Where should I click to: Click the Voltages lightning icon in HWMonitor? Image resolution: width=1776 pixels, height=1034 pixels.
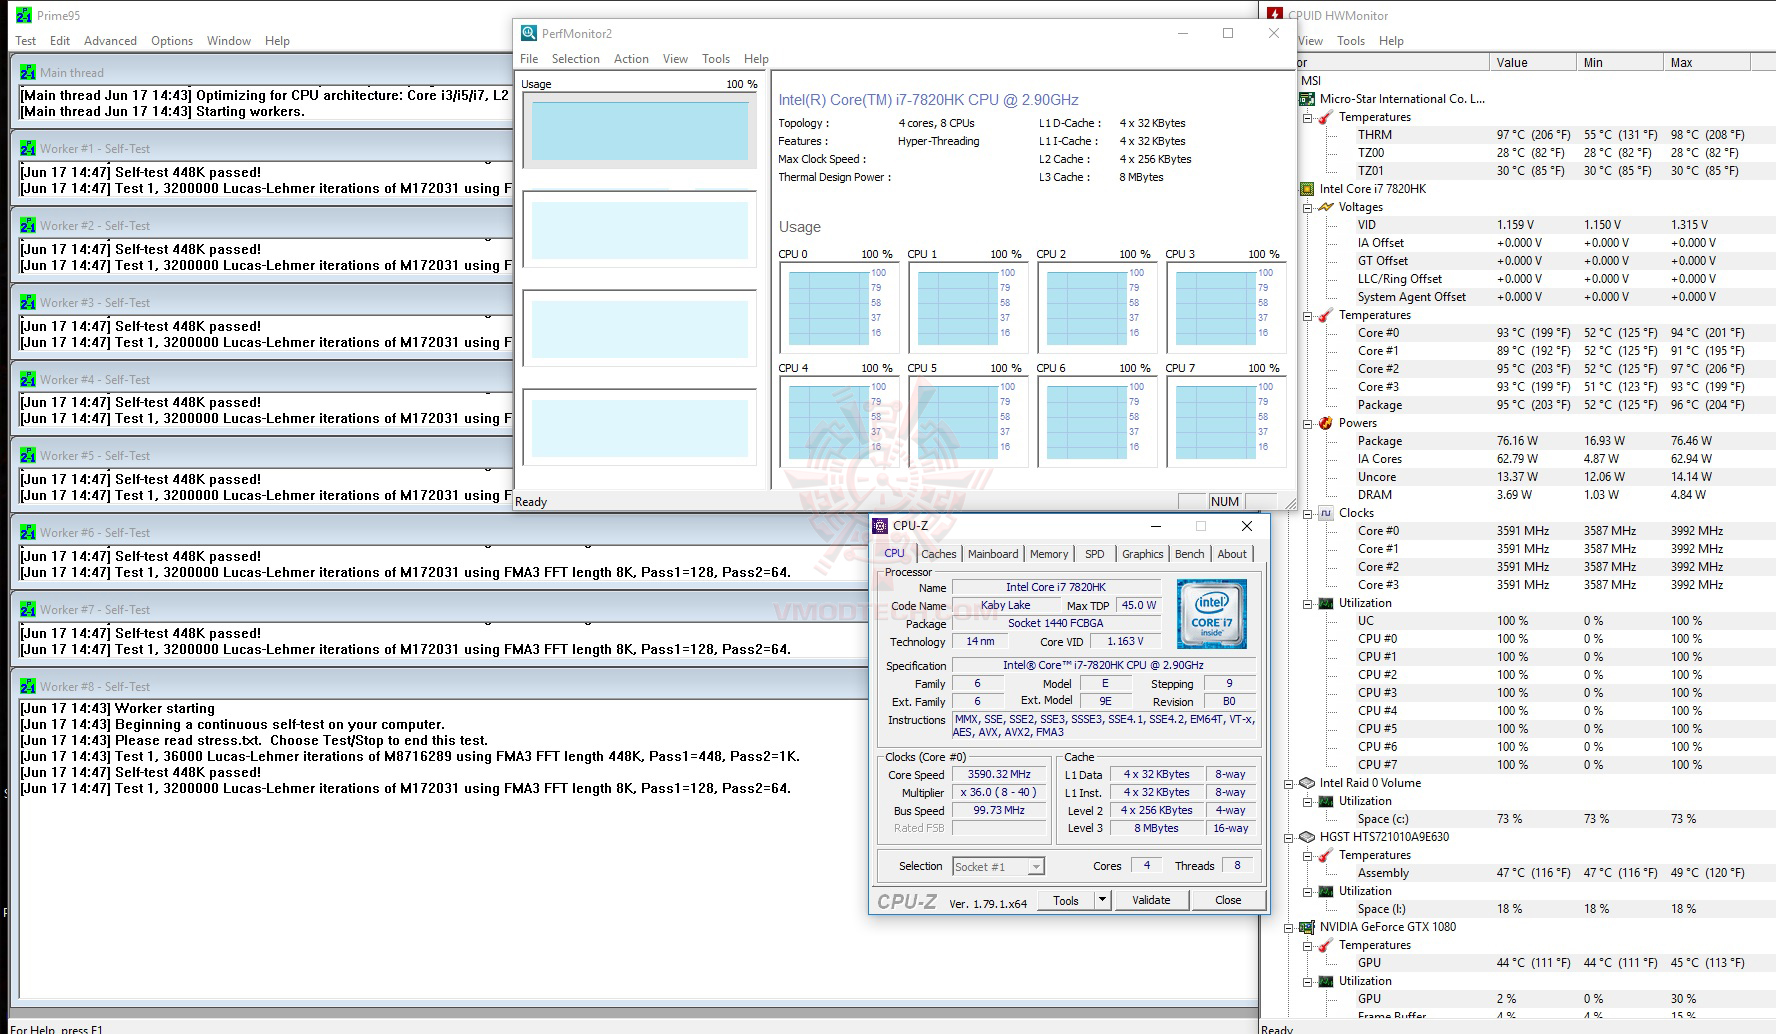1326,207
